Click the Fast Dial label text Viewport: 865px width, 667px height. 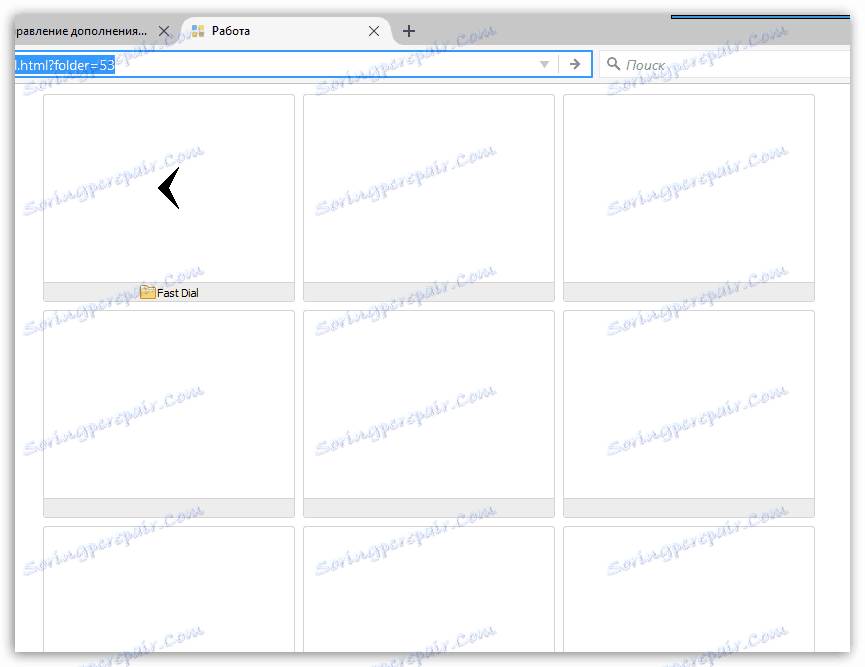[x=178, y=293]
